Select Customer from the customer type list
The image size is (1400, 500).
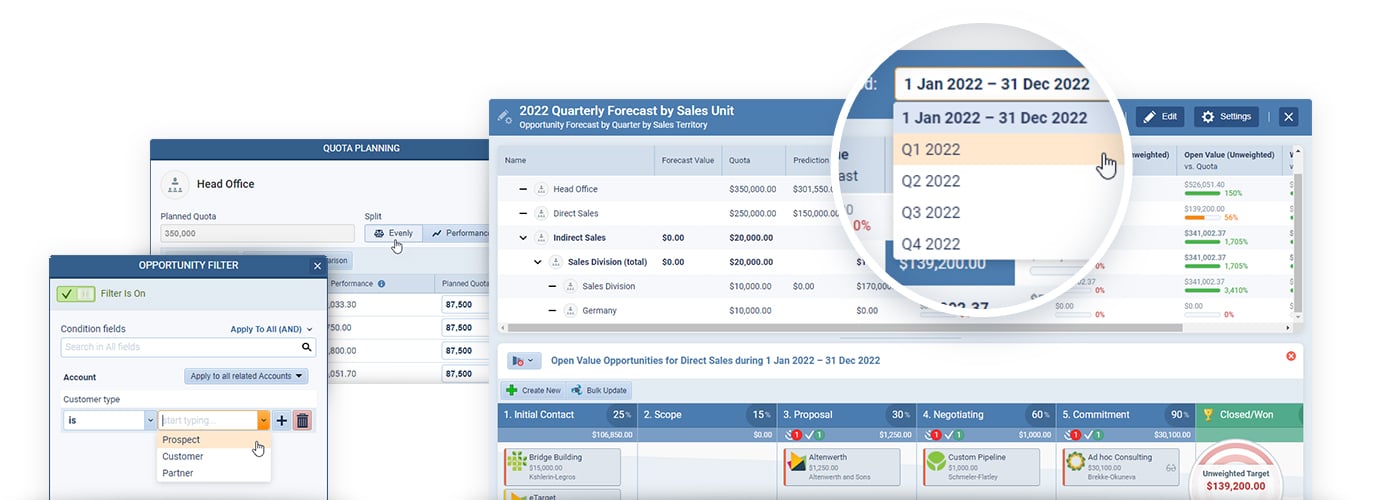(213, 456)
